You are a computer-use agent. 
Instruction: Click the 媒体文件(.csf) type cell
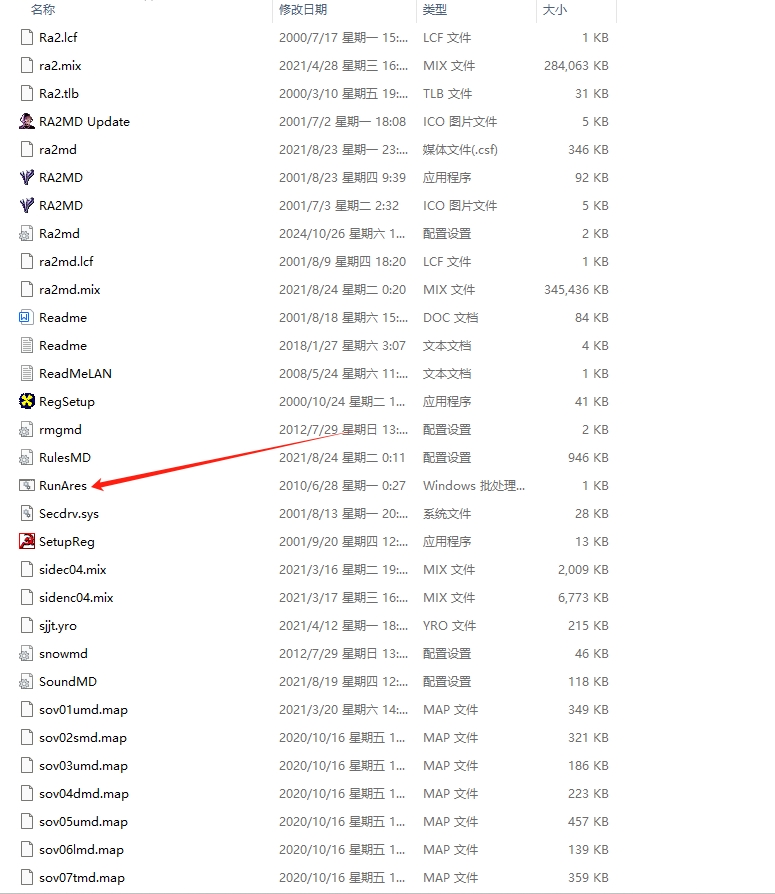click(x=460, y=149)
